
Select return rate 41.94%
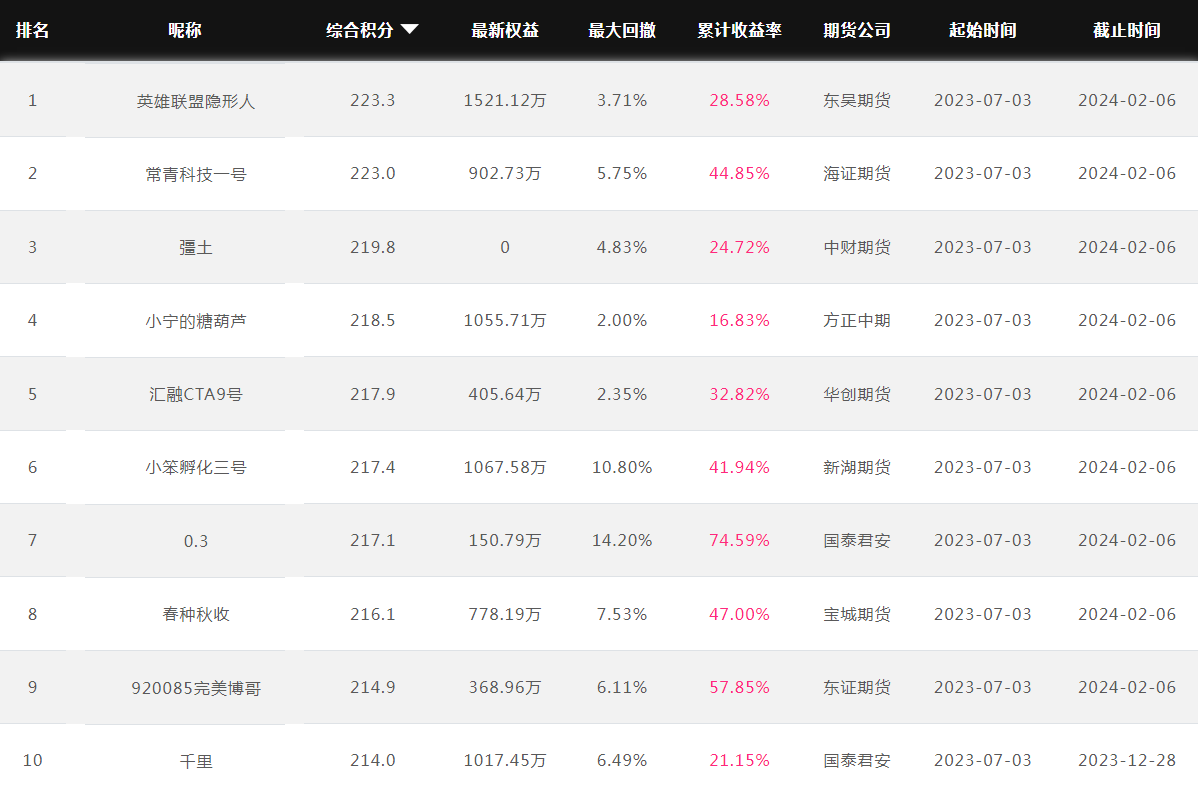click(740, 467)
